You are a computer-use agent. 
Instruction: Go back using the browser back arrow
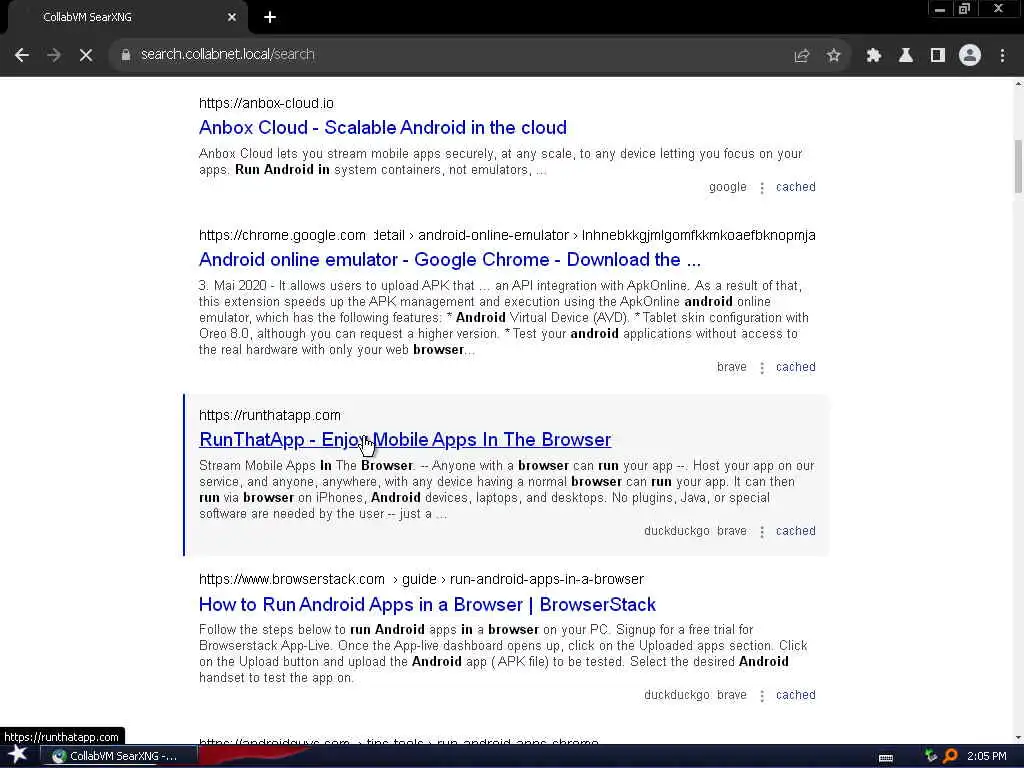click(x=22, y=55)
